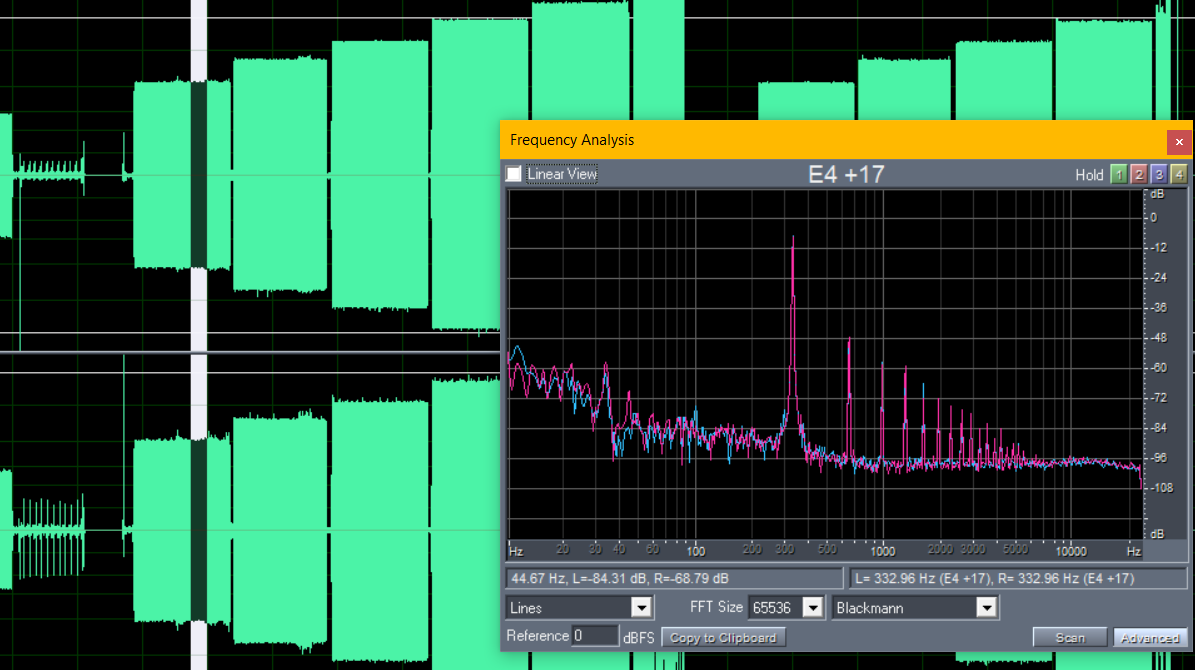Screen dimensions: 1195x670
Task: Click the -108 dB scale label
Action: (1161, 488)
